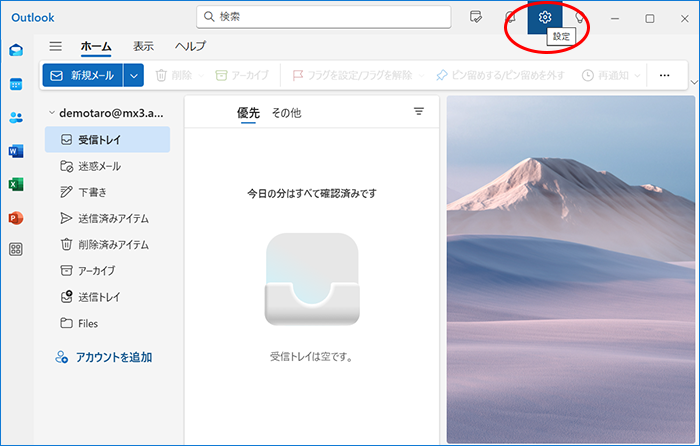Click the 新規メール button
This screenshot has width=700, height=446.
pyautogui.click(x=83, y=75)
